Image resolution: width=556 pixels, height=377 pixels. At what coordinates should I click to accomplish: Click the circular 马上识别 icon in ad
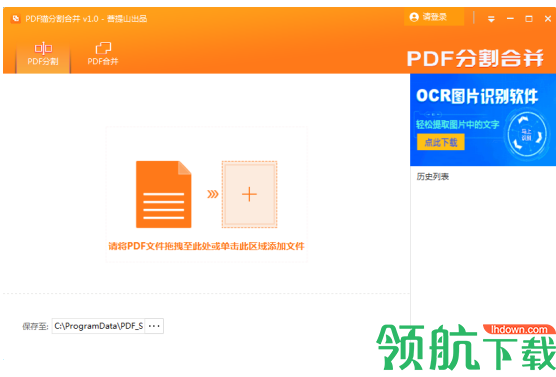[527, 135]
